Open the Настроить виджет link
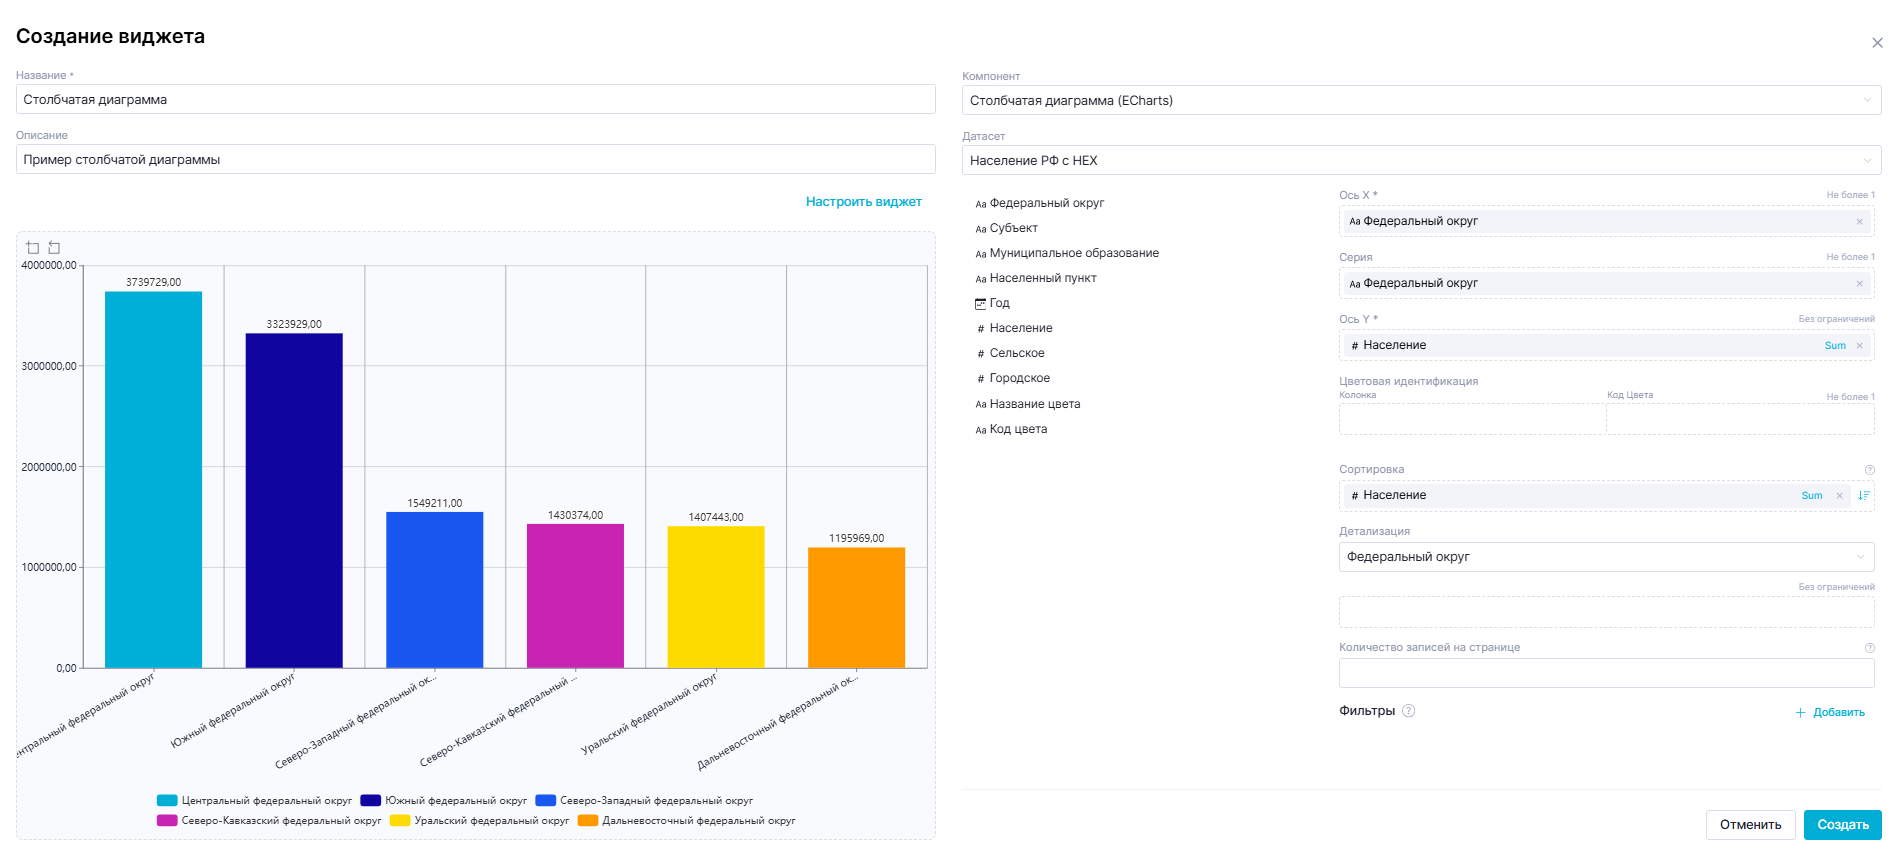 863,202
